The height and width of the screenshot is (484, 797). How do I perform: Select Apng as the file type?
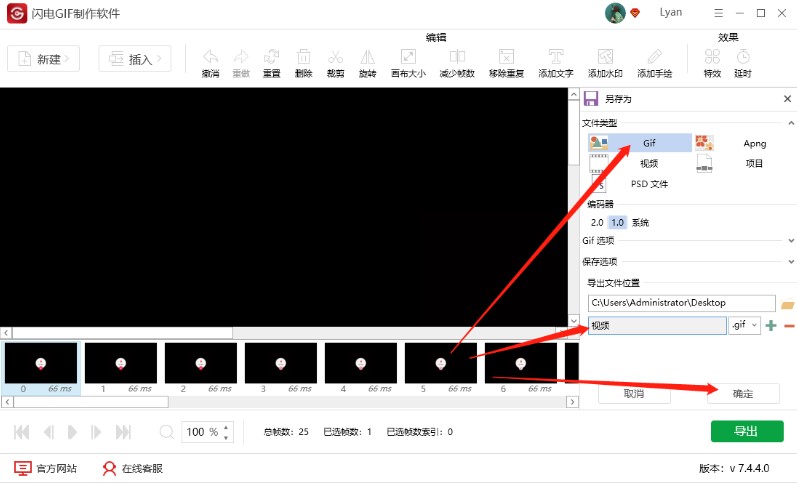(740, 143)
